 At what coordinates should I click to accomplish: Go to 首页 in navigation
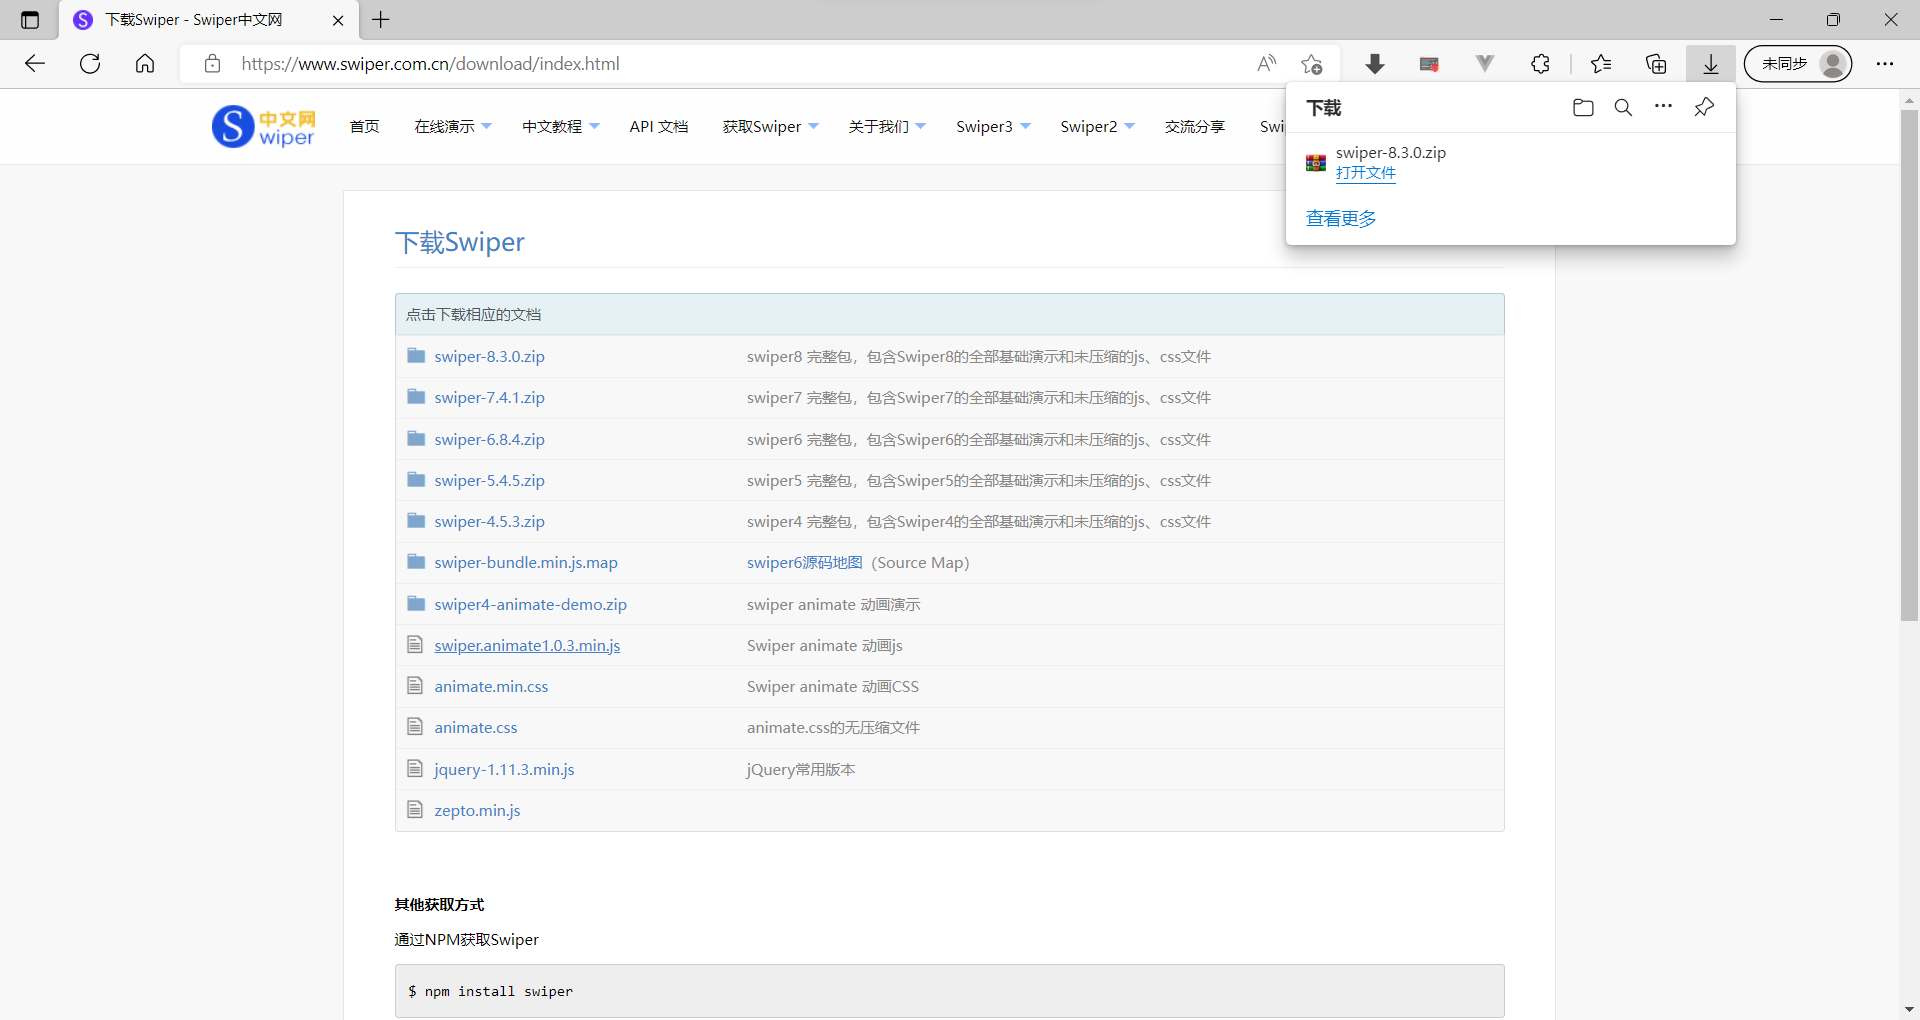[365, 127]
